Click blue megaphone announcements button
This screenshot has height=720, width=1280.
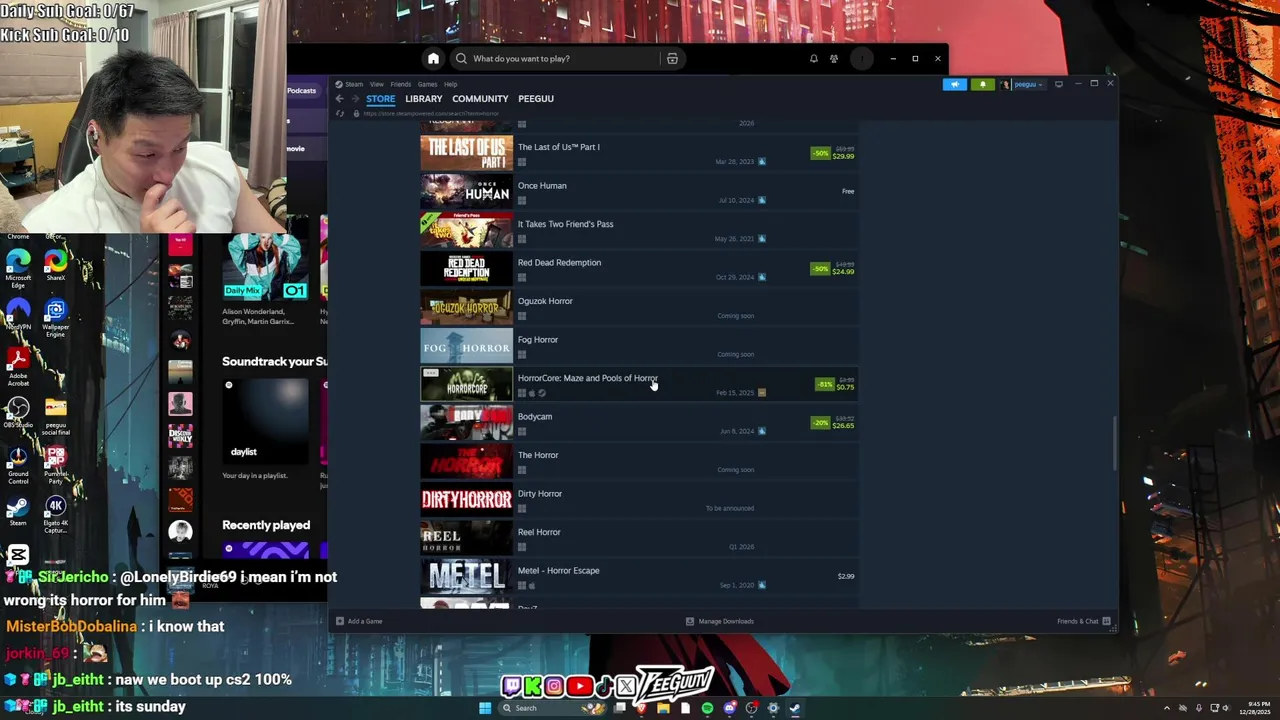955,84
